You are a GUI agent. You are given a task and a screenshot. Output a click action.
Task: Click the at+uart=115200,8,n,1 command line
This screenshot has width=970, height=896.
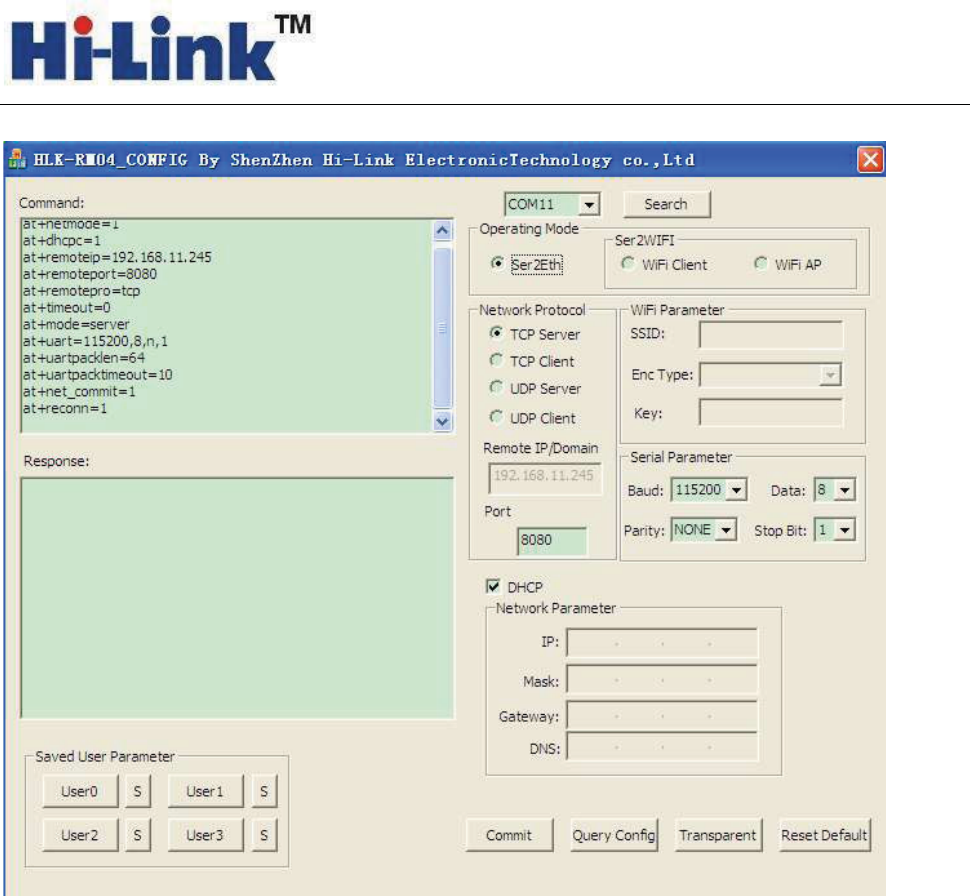coord(95,342)
